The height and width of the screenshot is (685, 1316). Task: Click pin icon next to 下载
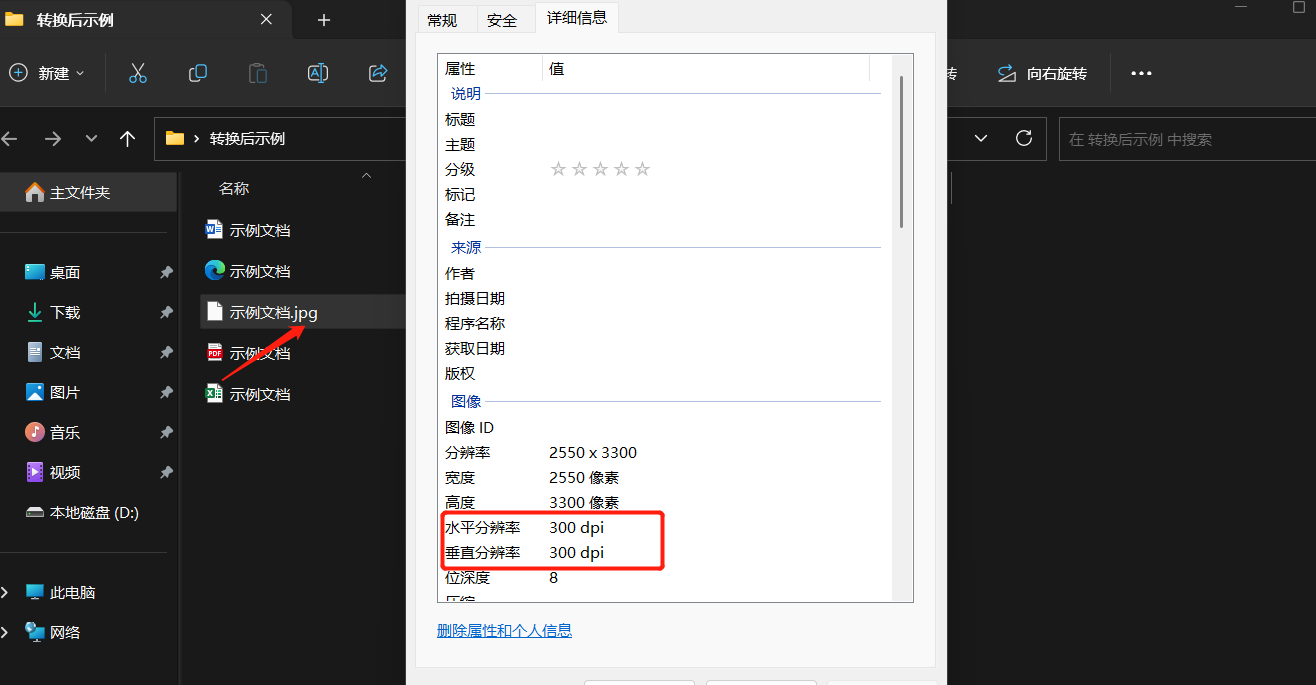[x=166, y=312]
